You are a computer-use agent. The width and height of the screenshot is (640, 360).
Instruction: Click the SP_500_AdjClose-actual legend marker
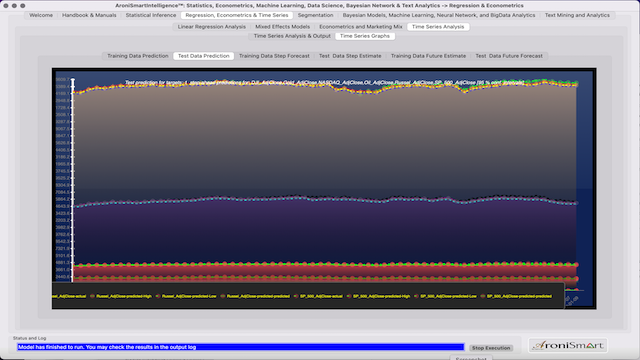click(296, 296)
